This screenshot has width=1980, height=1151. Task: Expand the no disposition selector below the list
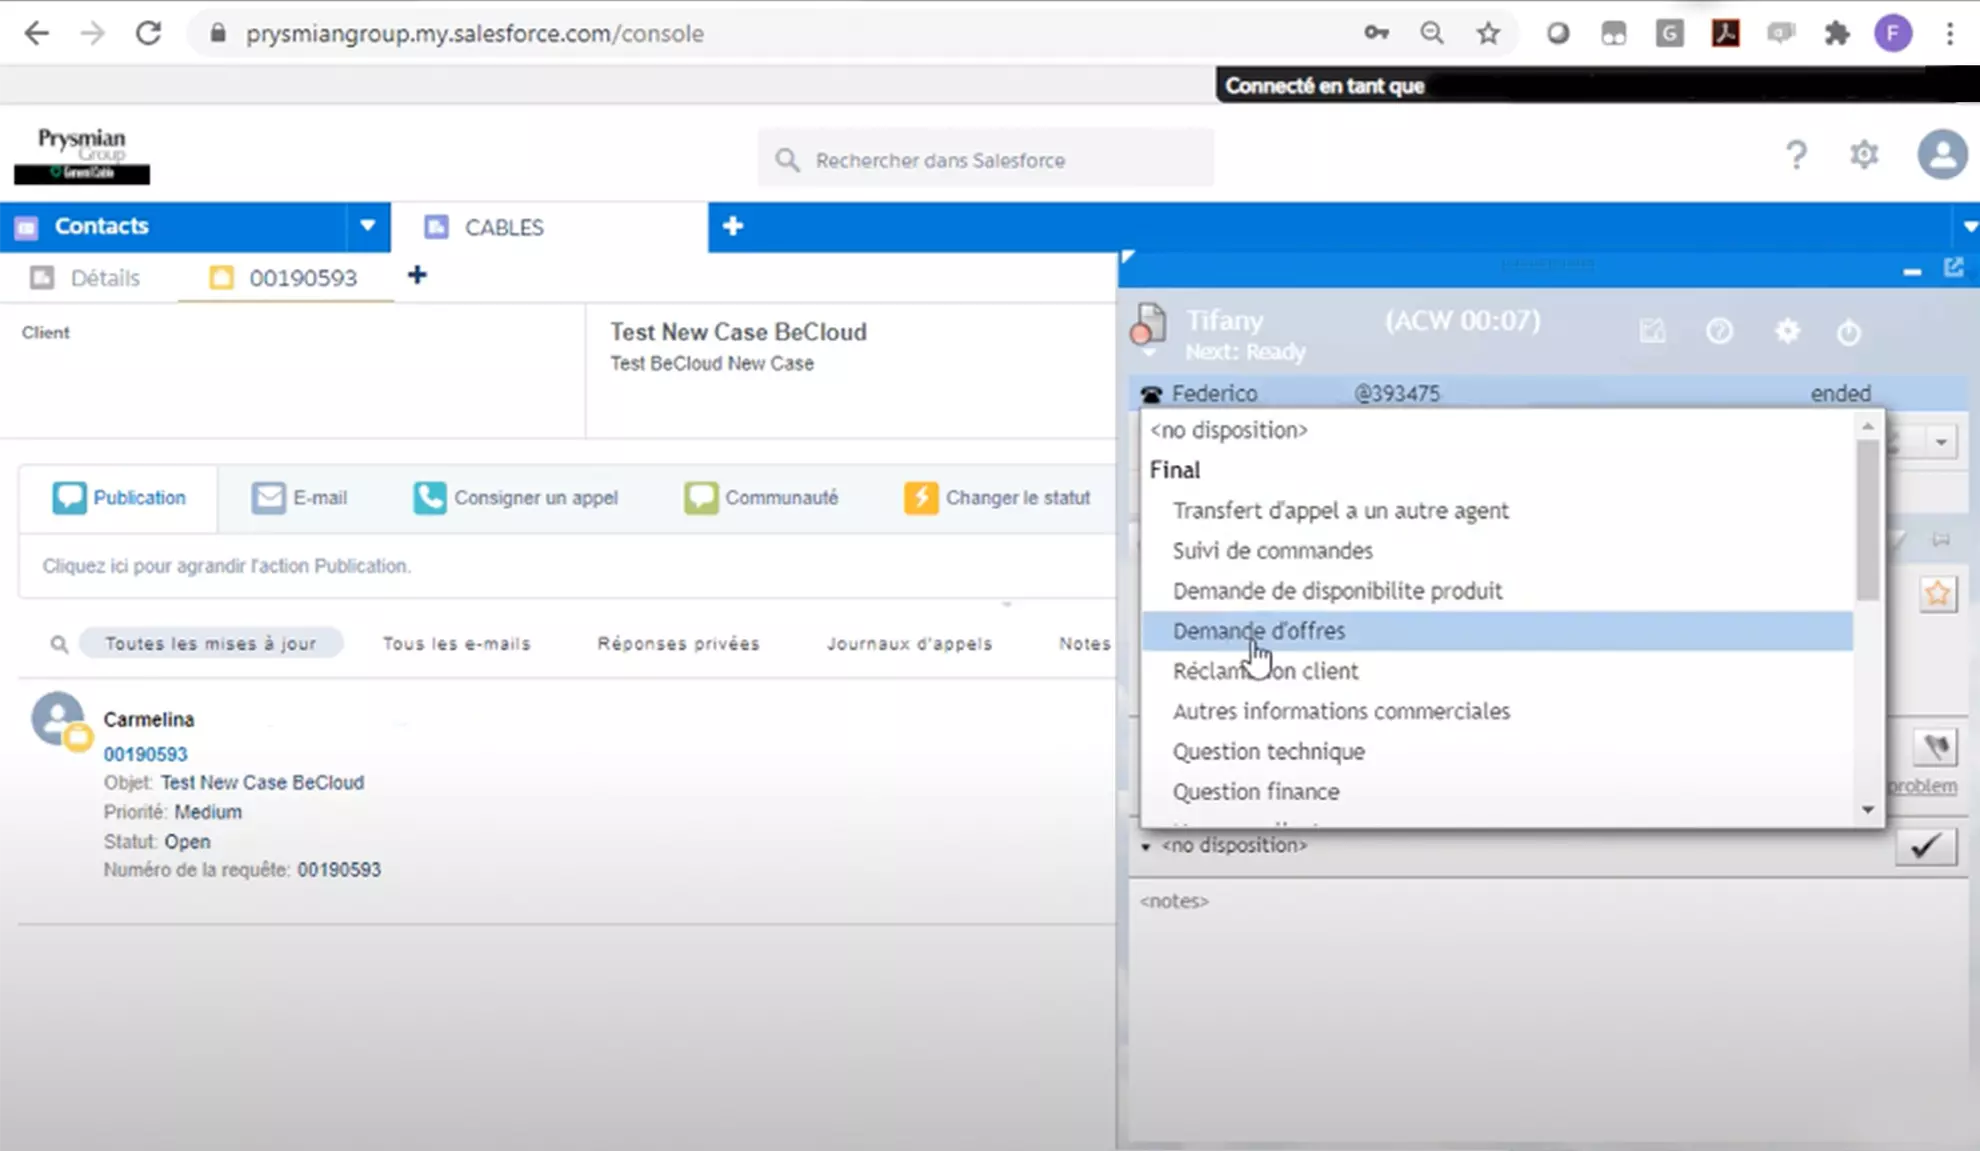click(x=1226, y=846)
